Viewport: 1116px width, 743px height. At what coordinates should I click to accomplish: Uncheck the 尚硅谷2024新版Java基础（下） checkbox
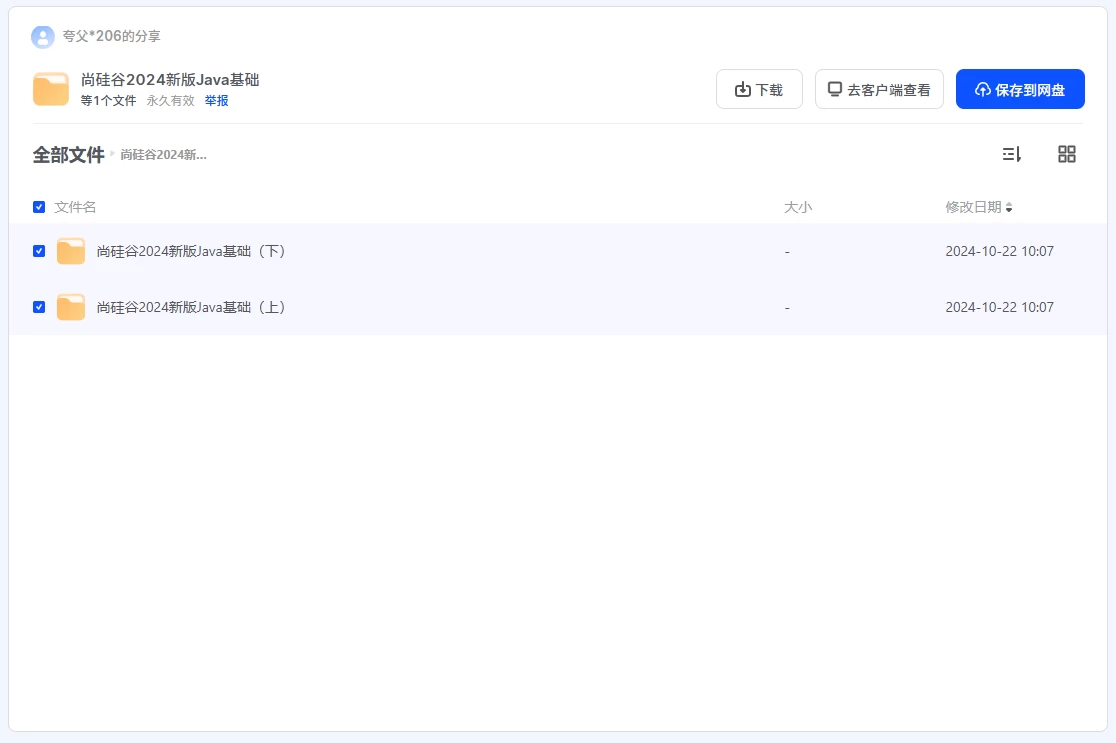tap(39, 251)
